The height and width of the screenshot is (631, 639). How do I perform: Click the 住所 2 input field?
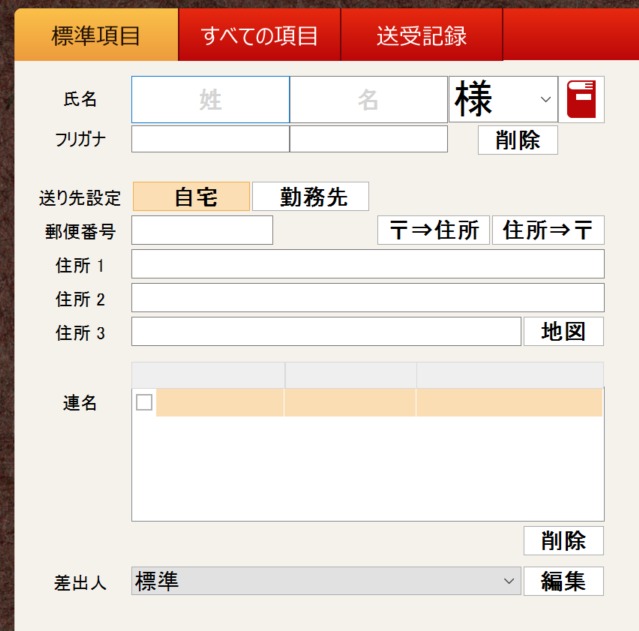tap(368, 298)
